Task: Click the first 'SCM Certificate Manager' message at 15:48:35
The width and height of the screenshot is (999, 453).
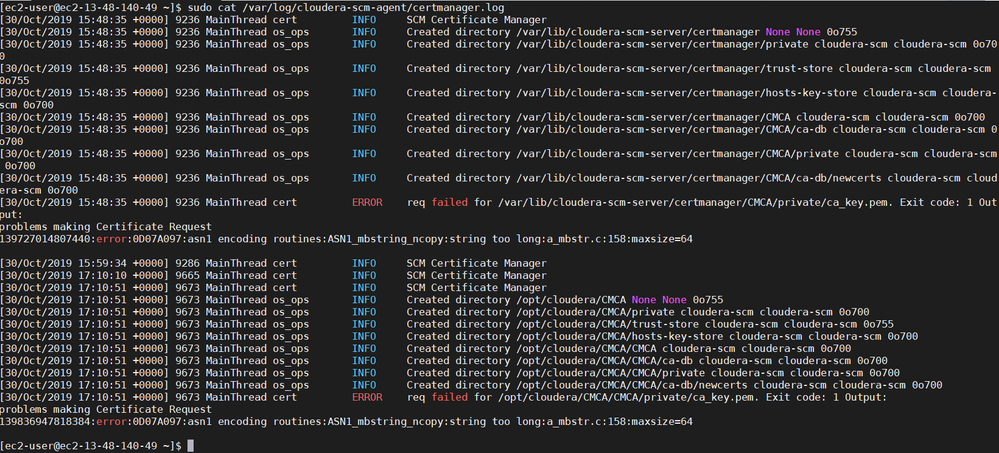Action: click(476, 20)
